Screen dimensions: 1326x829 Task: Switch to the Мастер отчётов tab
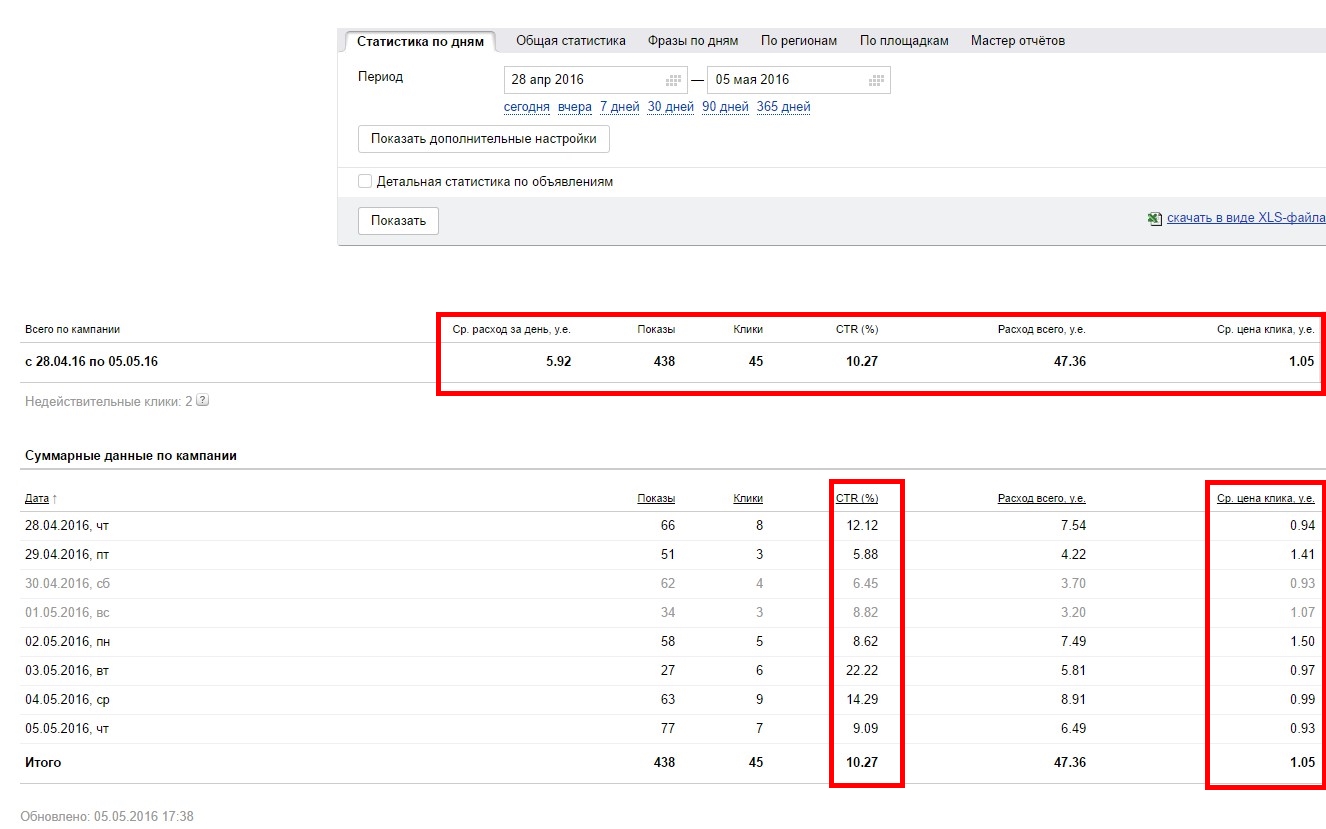click(x=1018, y=41)
